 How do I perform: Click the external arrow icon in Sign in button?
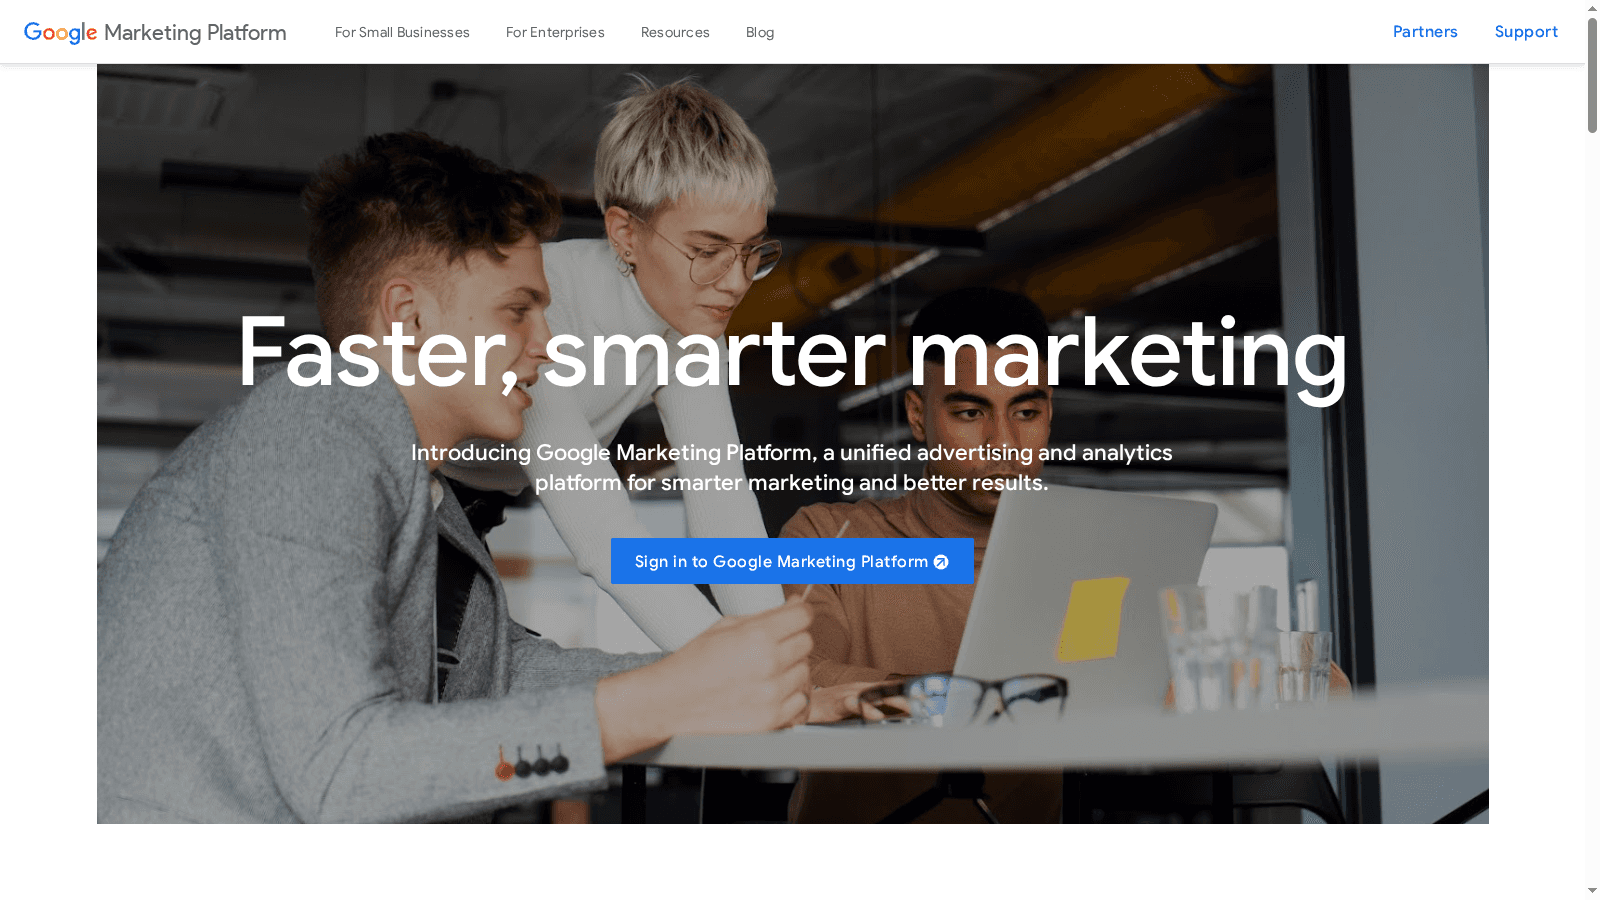(941, 562)
